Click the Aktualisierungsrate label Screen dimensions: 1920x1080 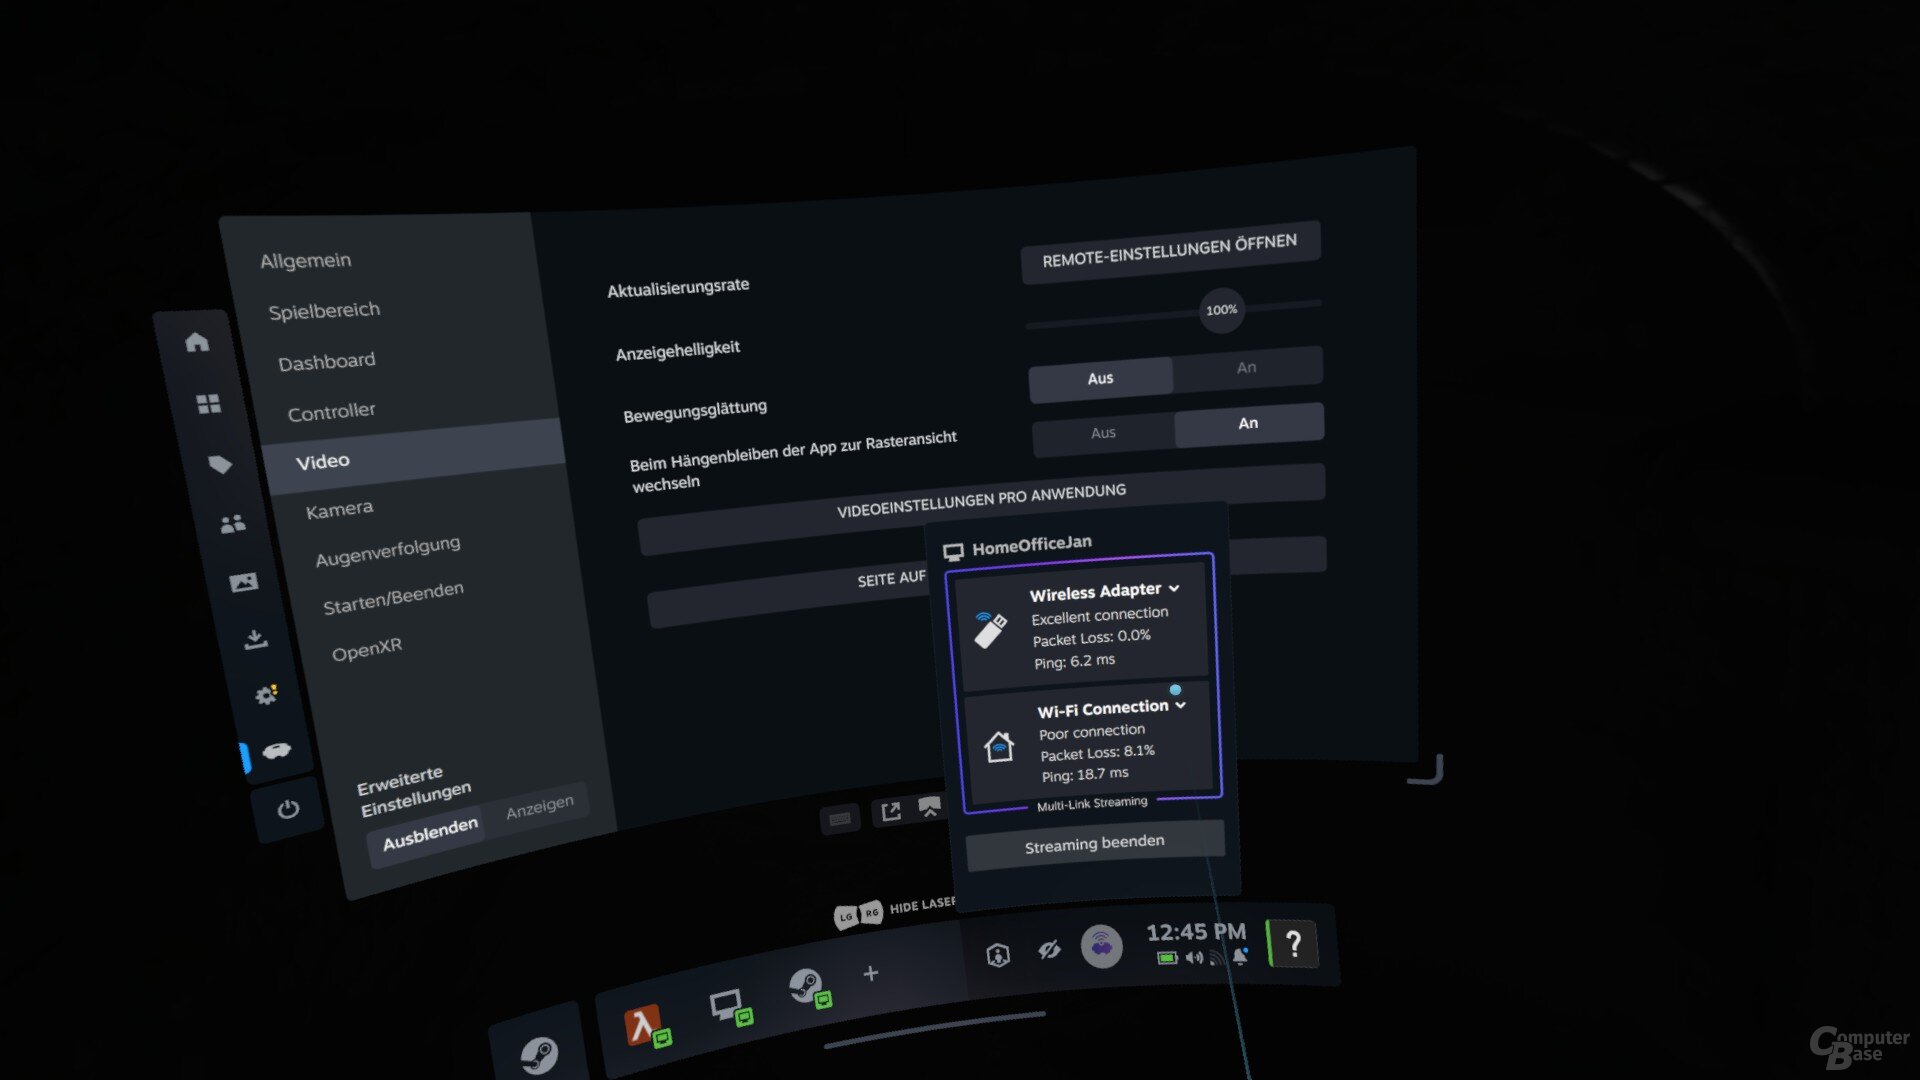pyautogui.click(x=678, y=288)
